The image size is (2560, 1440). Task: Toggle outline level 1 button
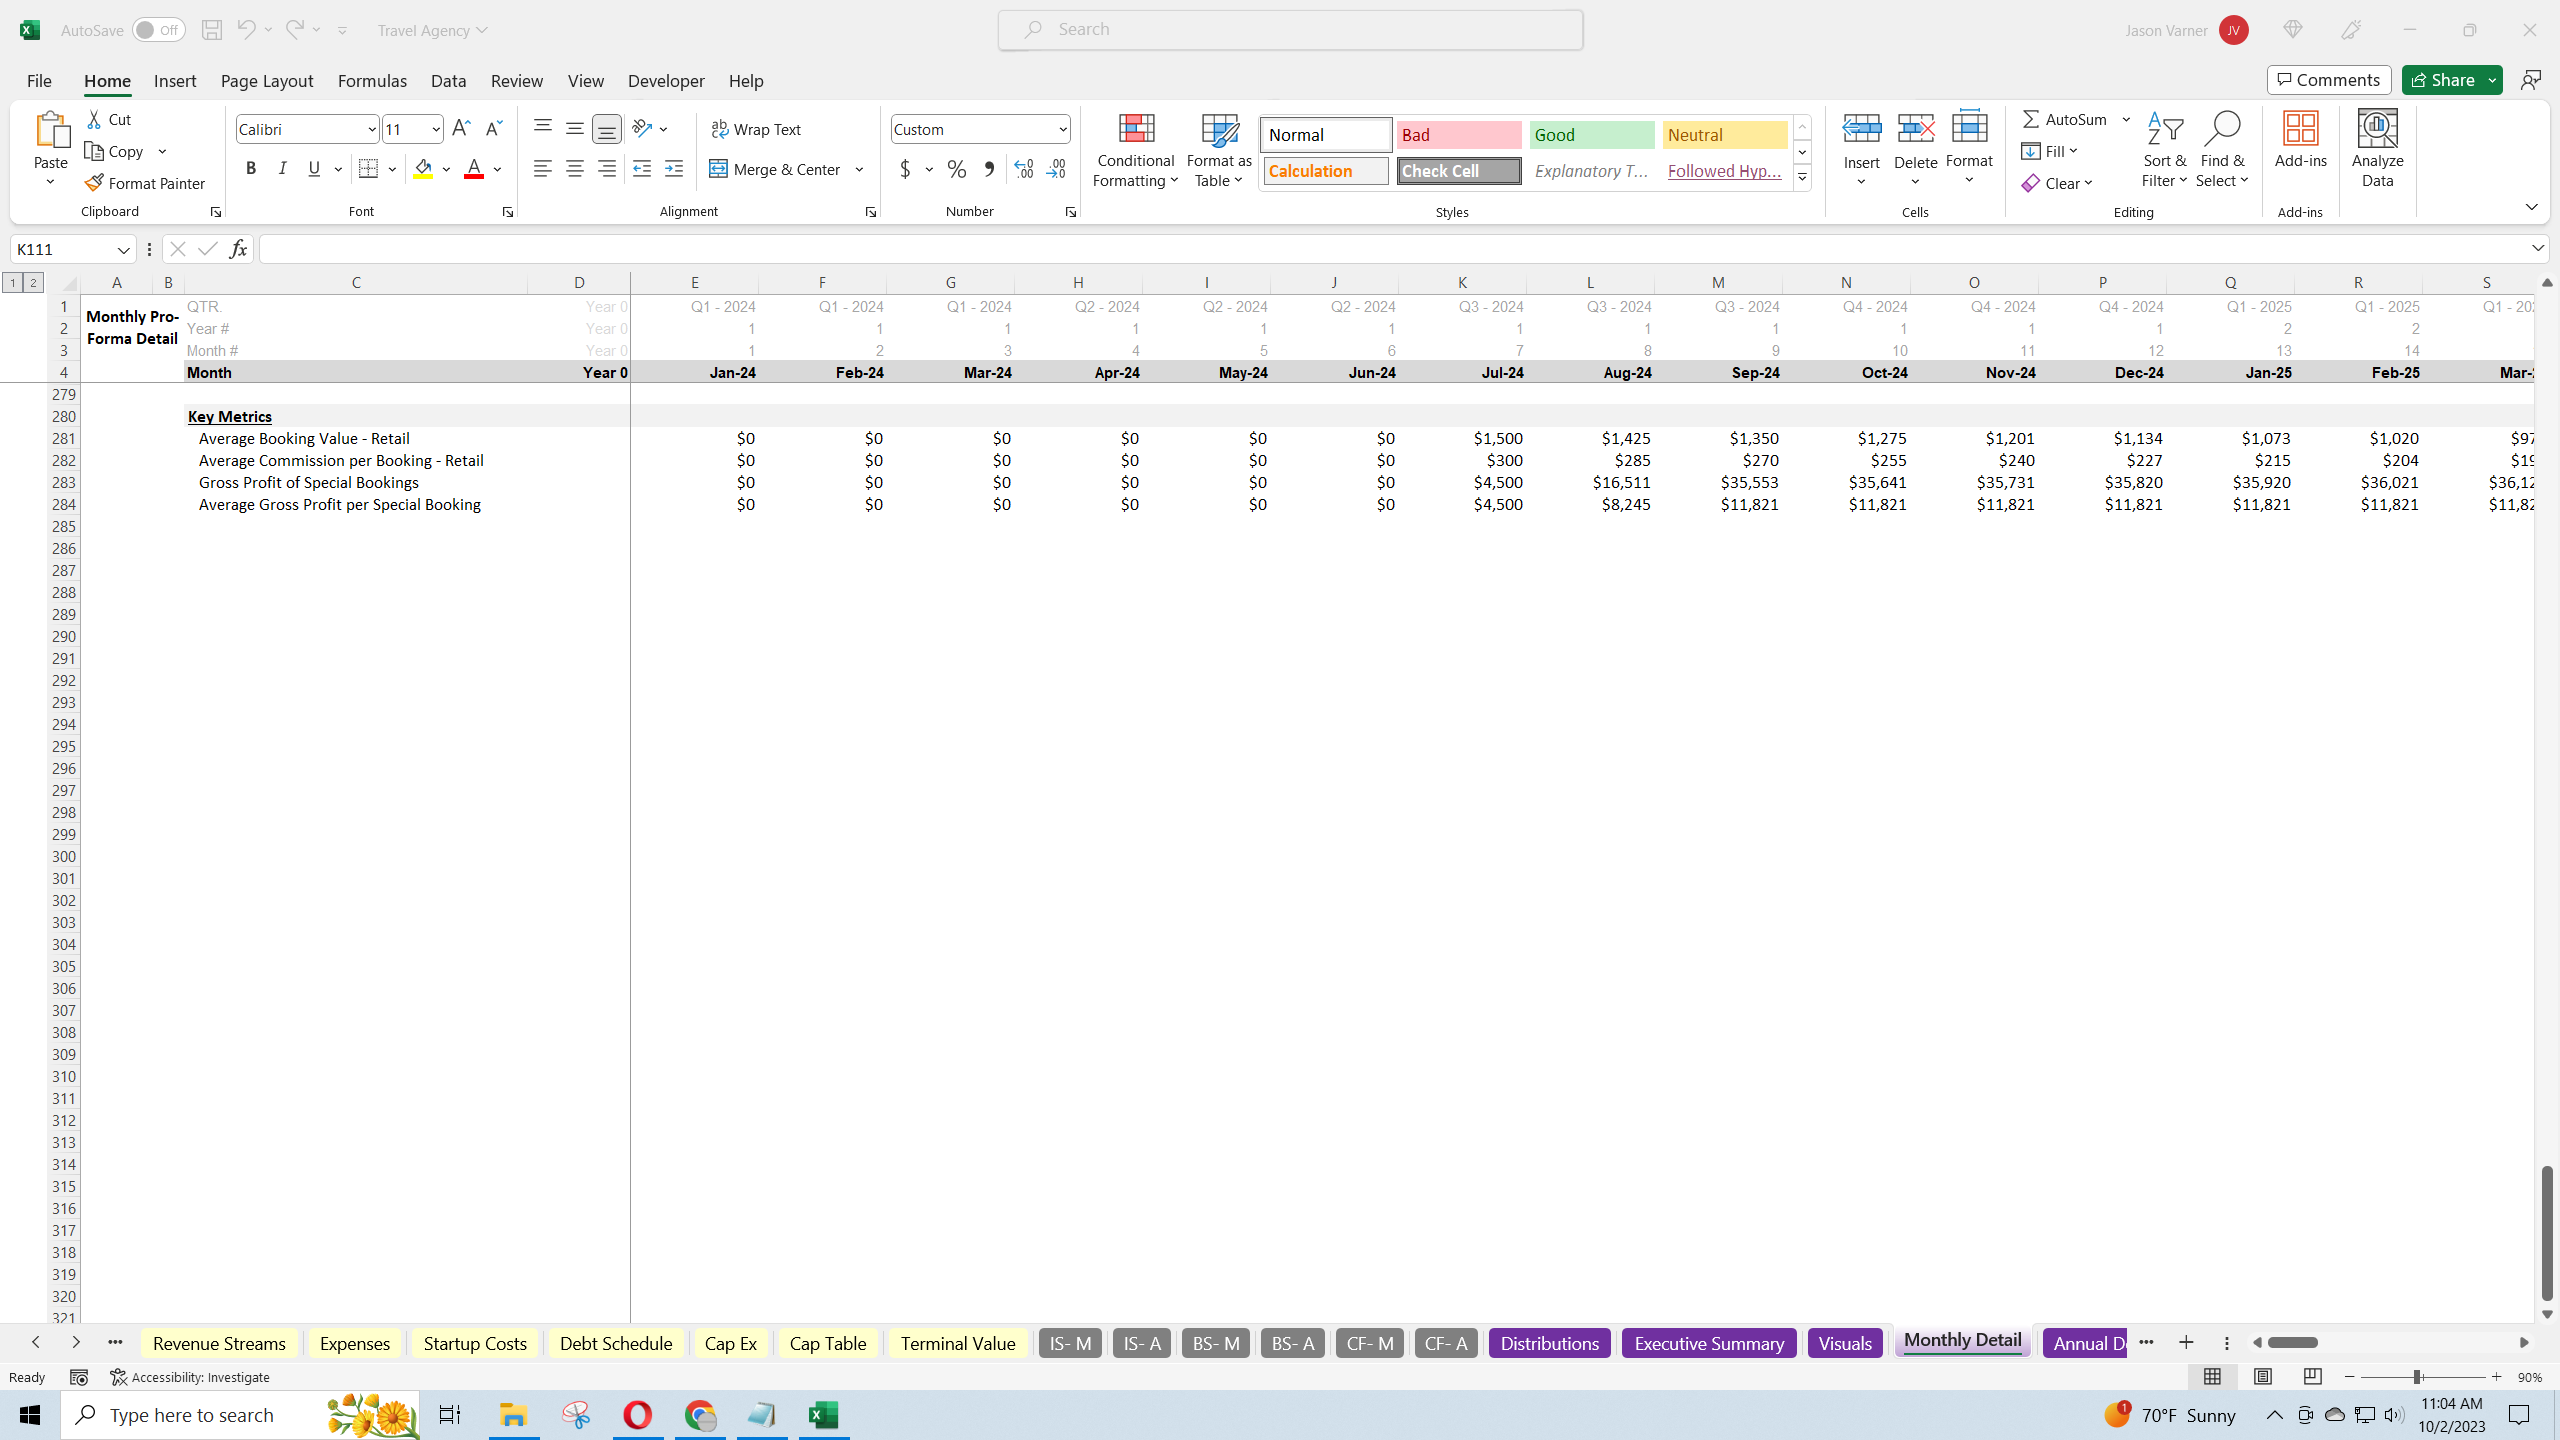coord(13,283)
